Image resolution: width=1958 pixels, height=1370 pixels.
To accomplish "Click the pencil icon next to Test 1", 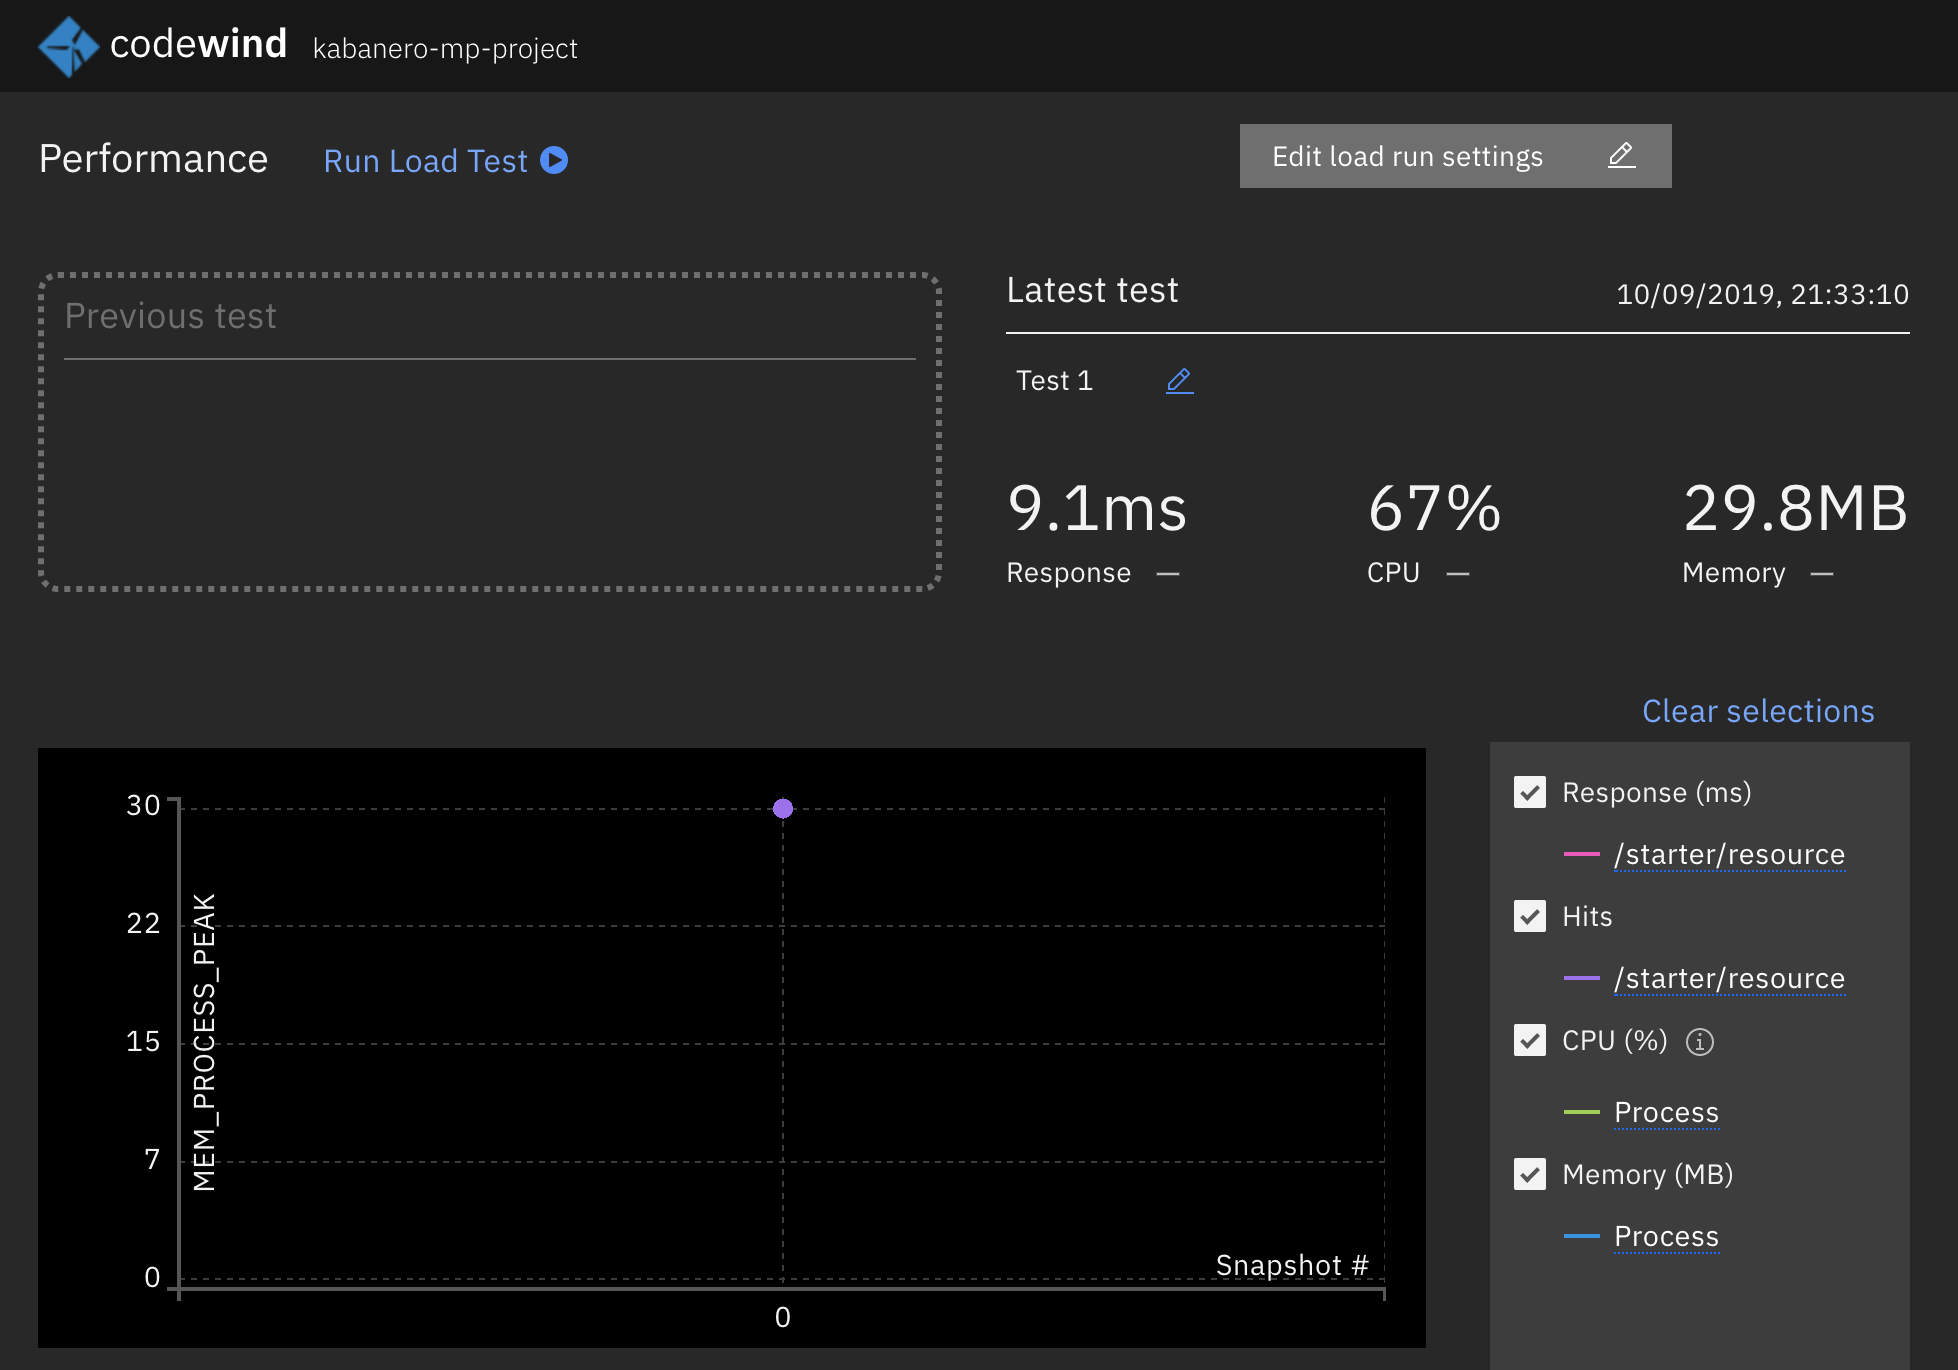I will (x=1179, y=381).
